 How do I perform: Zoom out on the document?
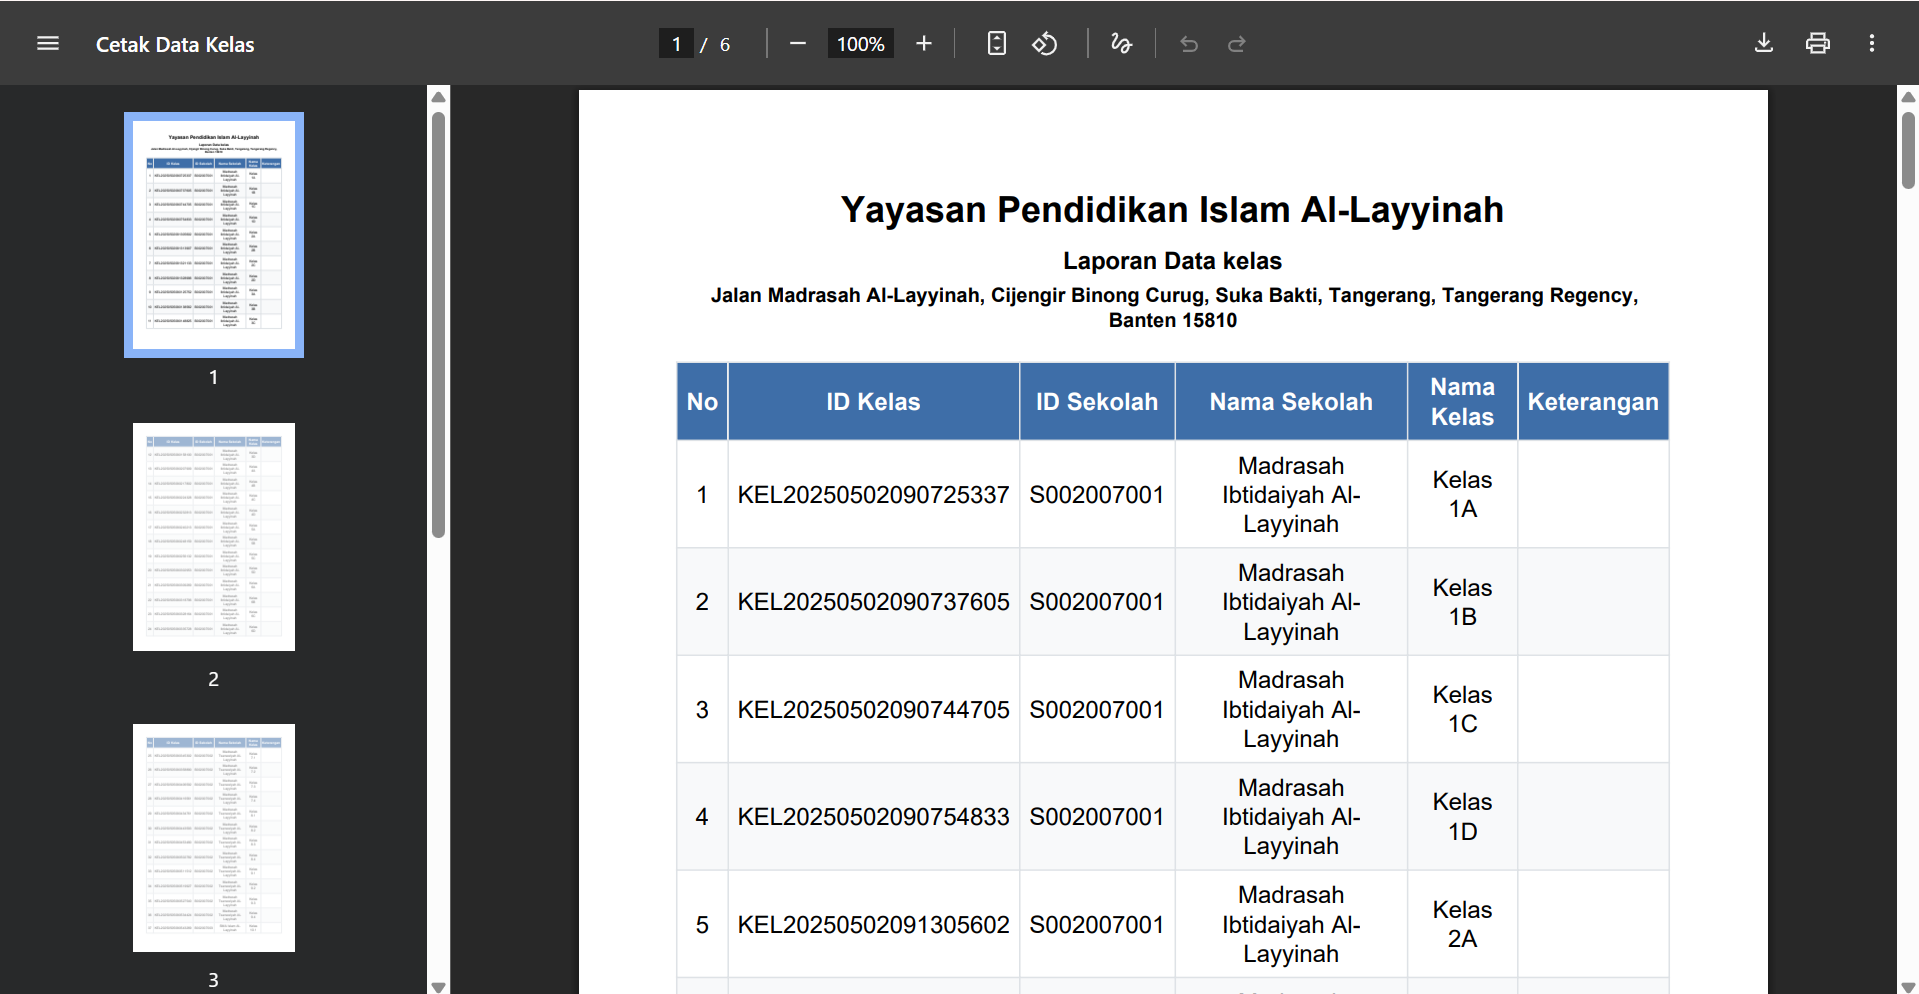point(797,43)
